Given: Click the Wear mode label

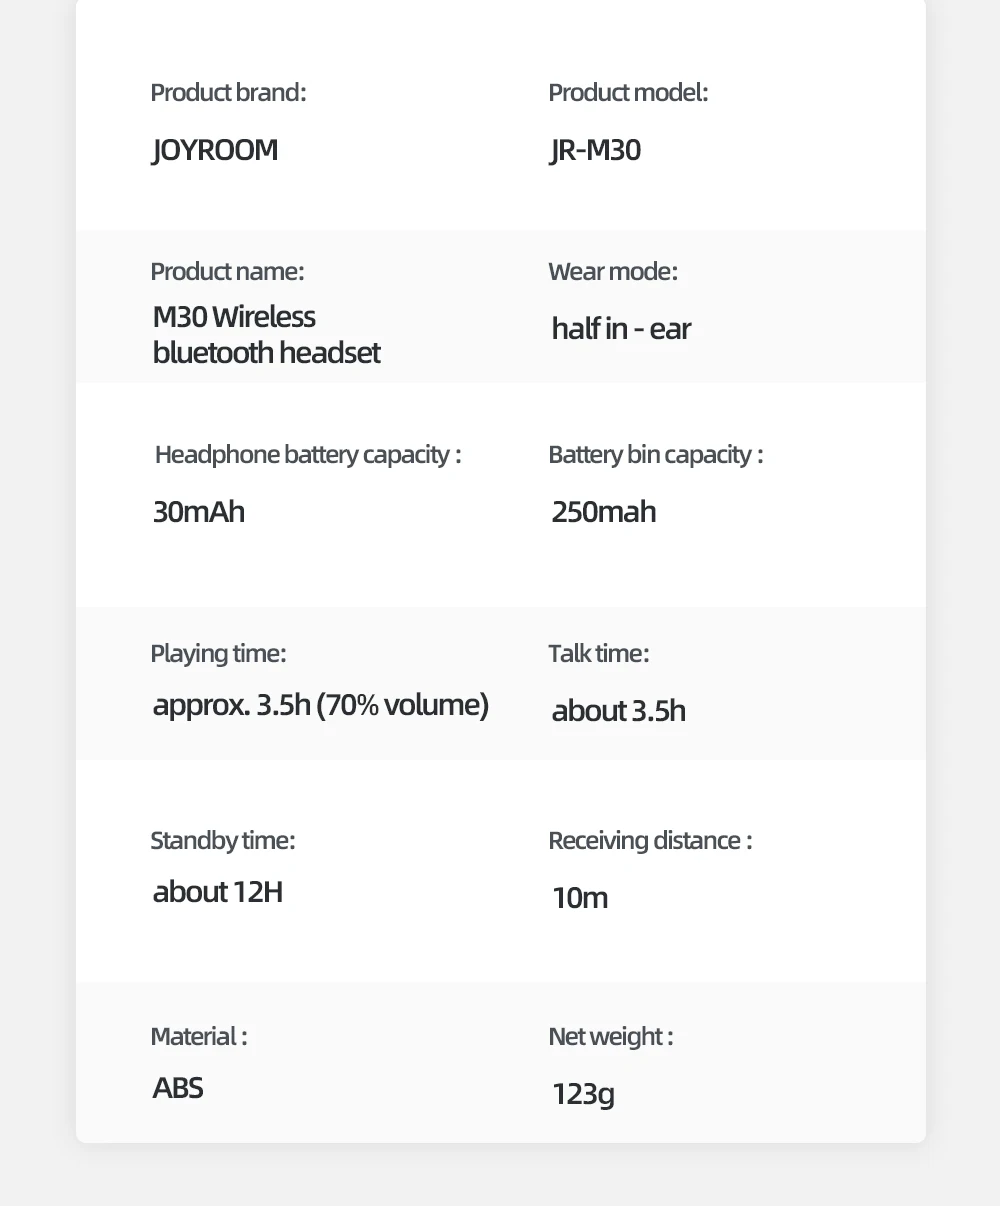Looking at the screenshot, I should [613, 271].
